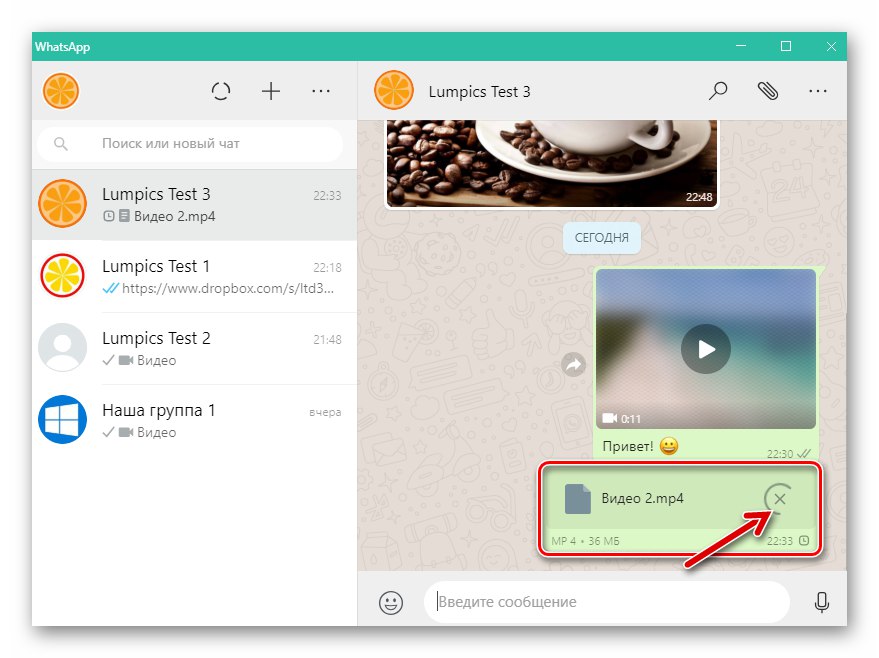Viewport: 879px width, 658px height.
Task: Forward the video with the arrow icon
Action: click(x=573, y=365)
